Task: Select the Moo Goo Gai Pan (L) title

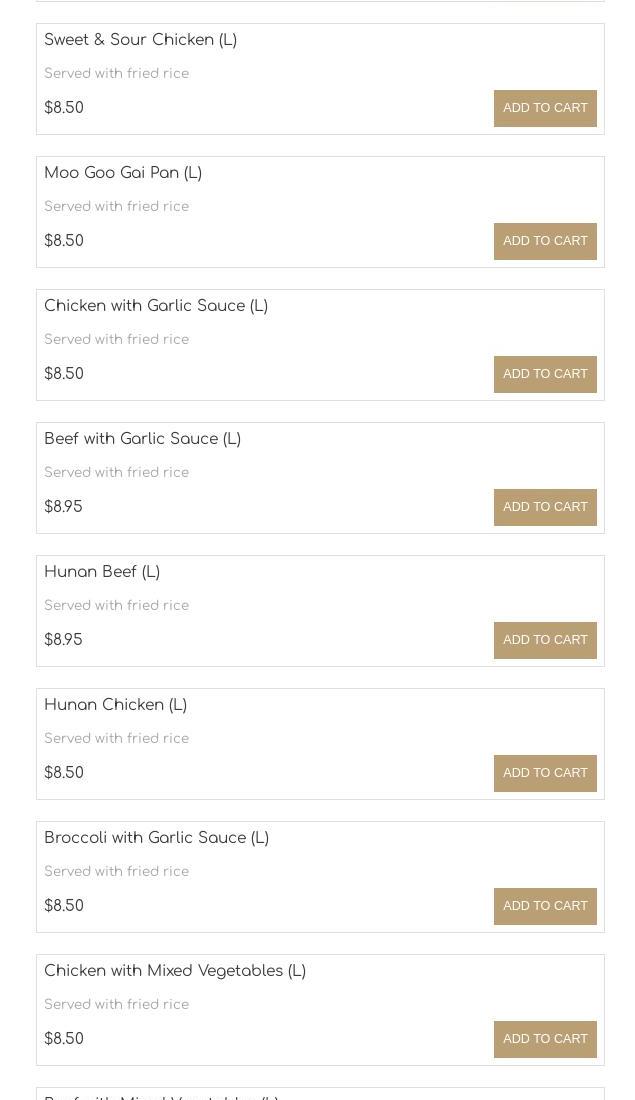Action: coord(123,173)
